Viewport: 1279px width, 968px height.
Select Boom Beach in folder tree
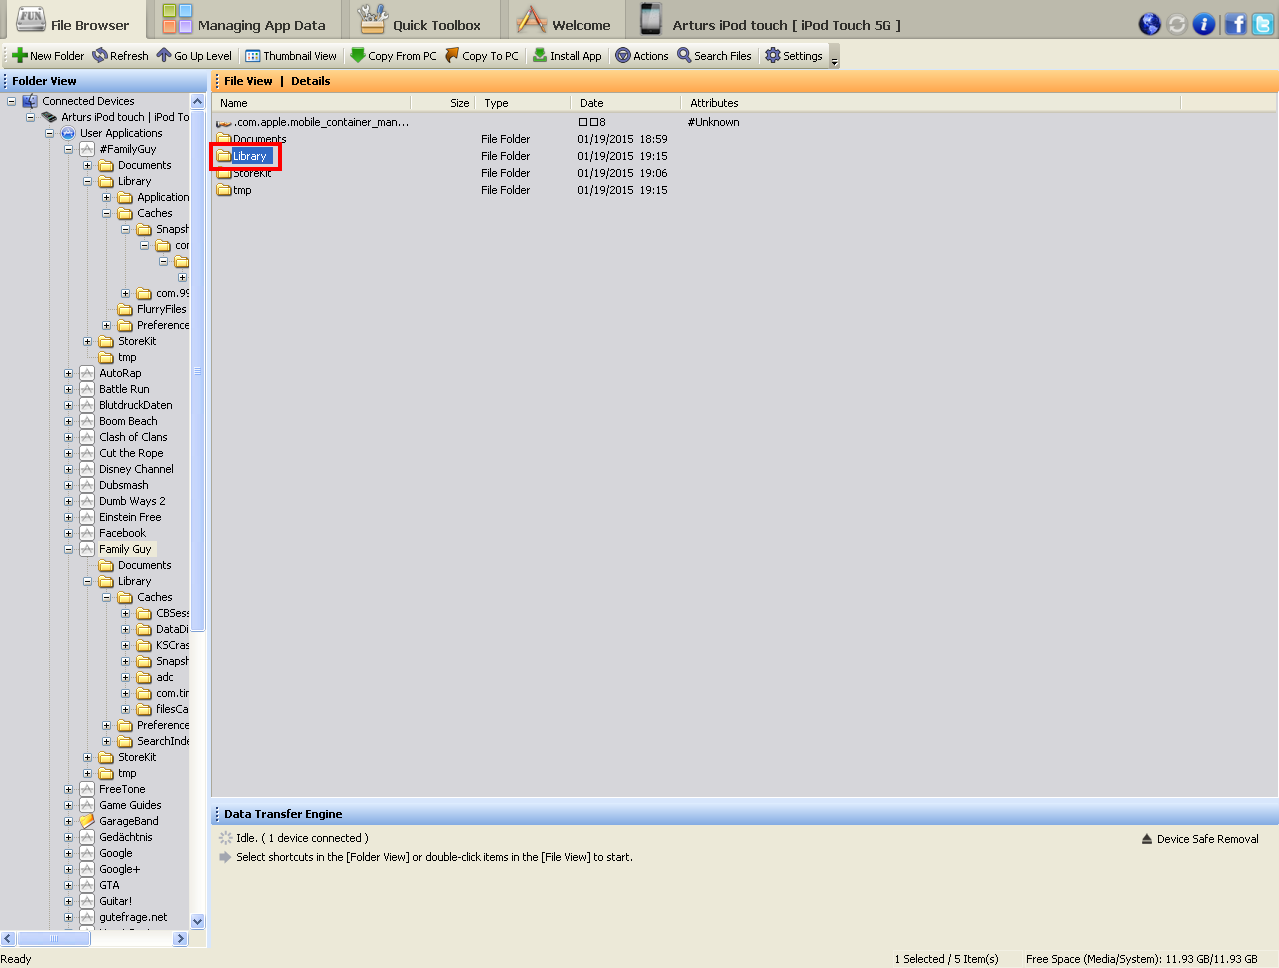128,421
